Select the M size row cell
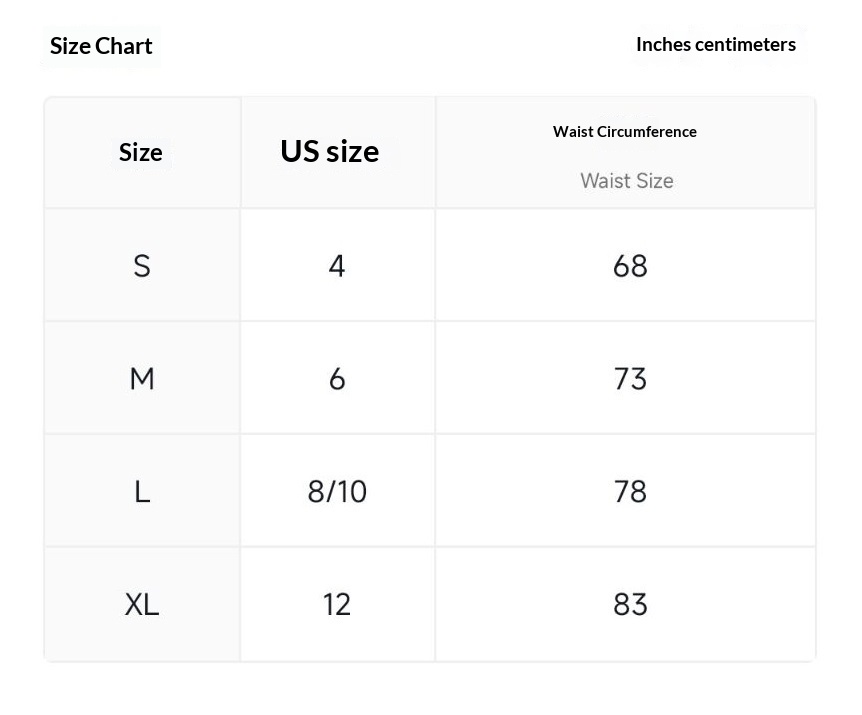The width and height of the screenshot is (862, 715). tap(142, 379)
